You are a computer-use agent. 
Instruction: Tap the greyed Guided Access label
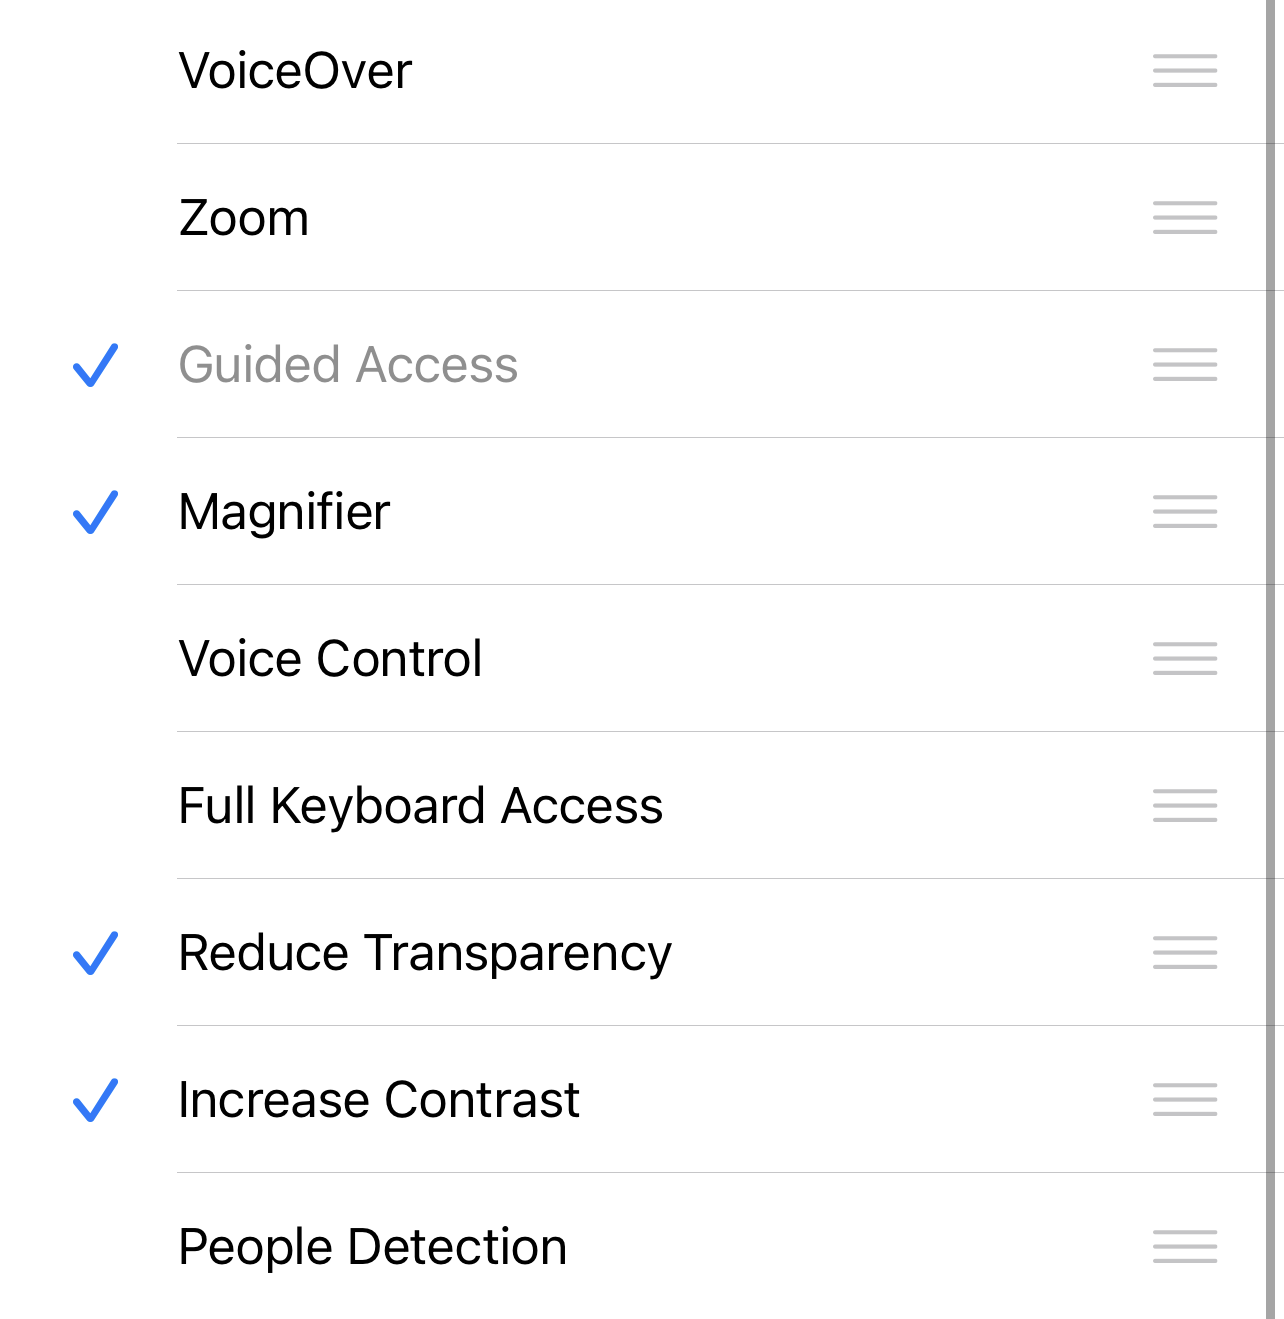pyautogui.click(x=348, y=365)
